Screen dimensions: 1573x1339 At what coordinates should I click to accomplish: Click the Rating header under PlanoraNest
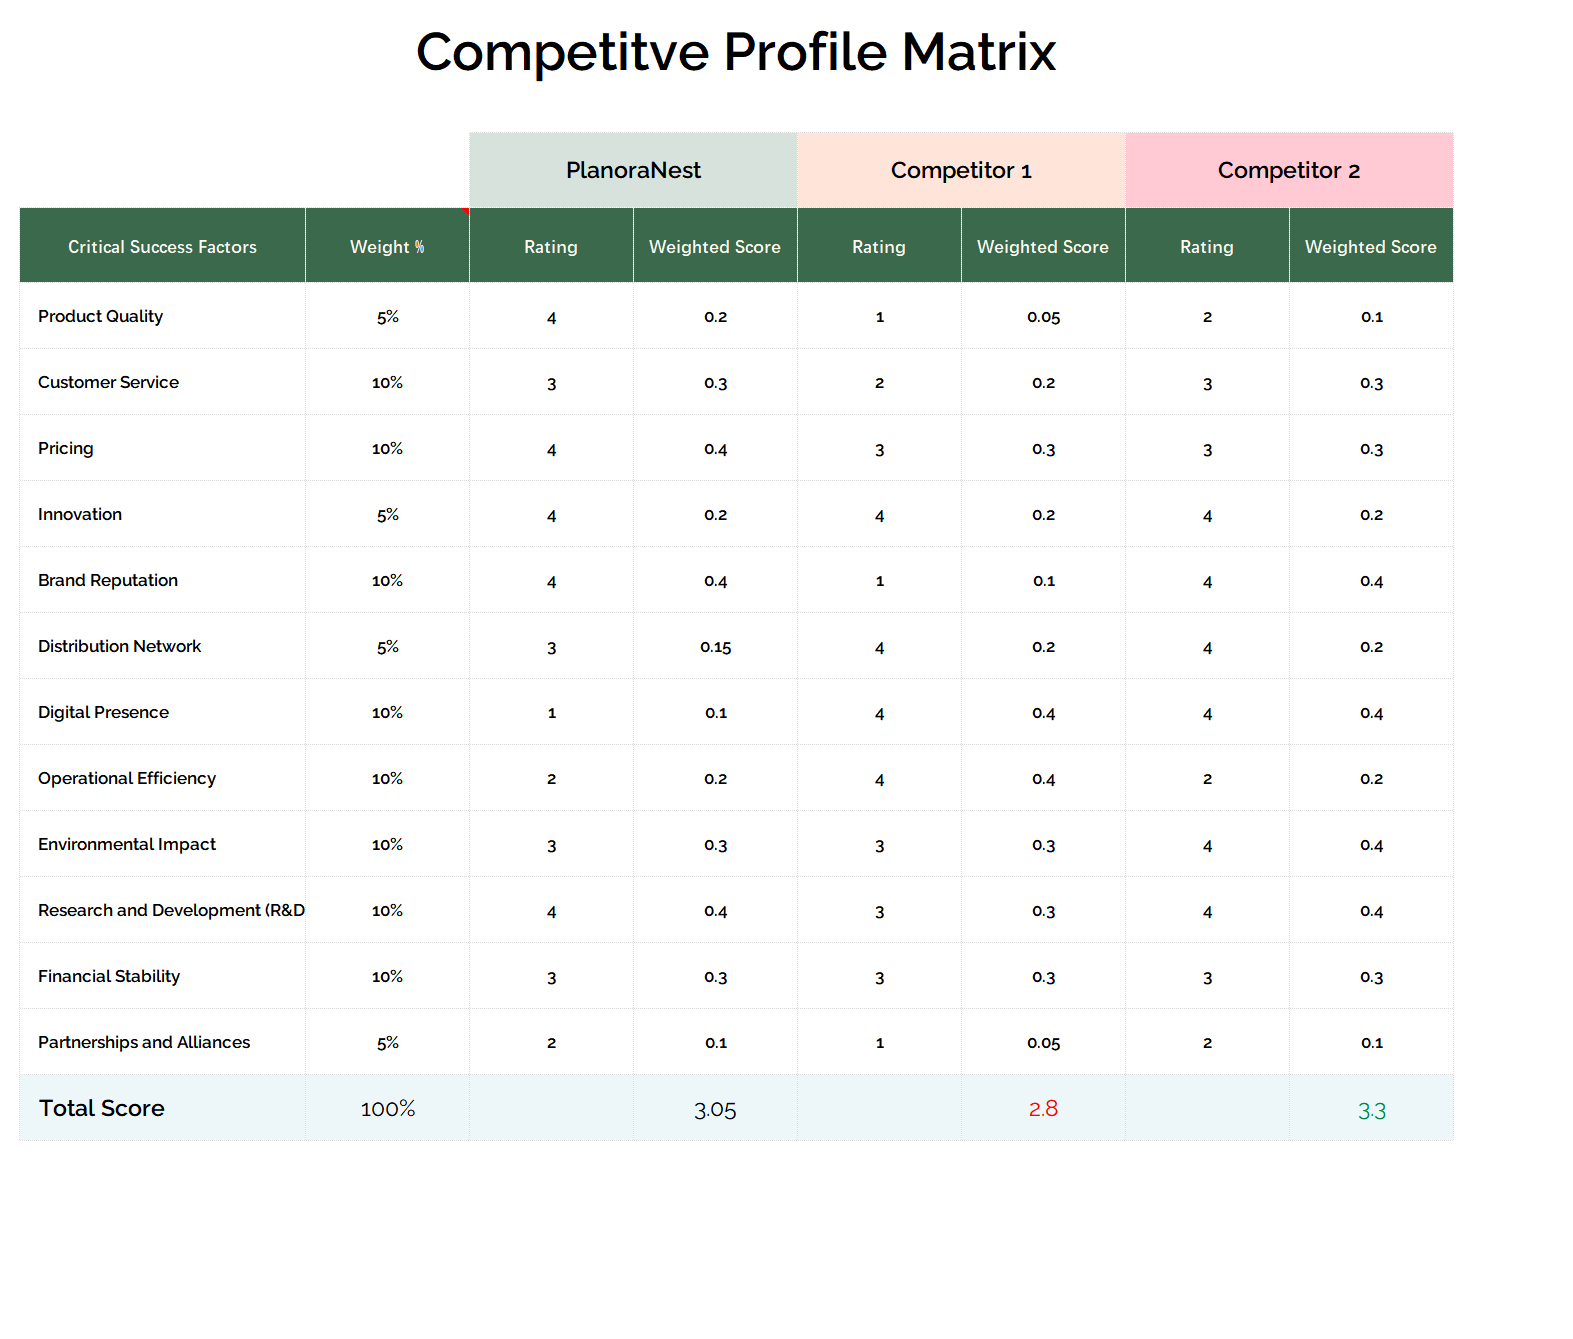tap(551, 246)
